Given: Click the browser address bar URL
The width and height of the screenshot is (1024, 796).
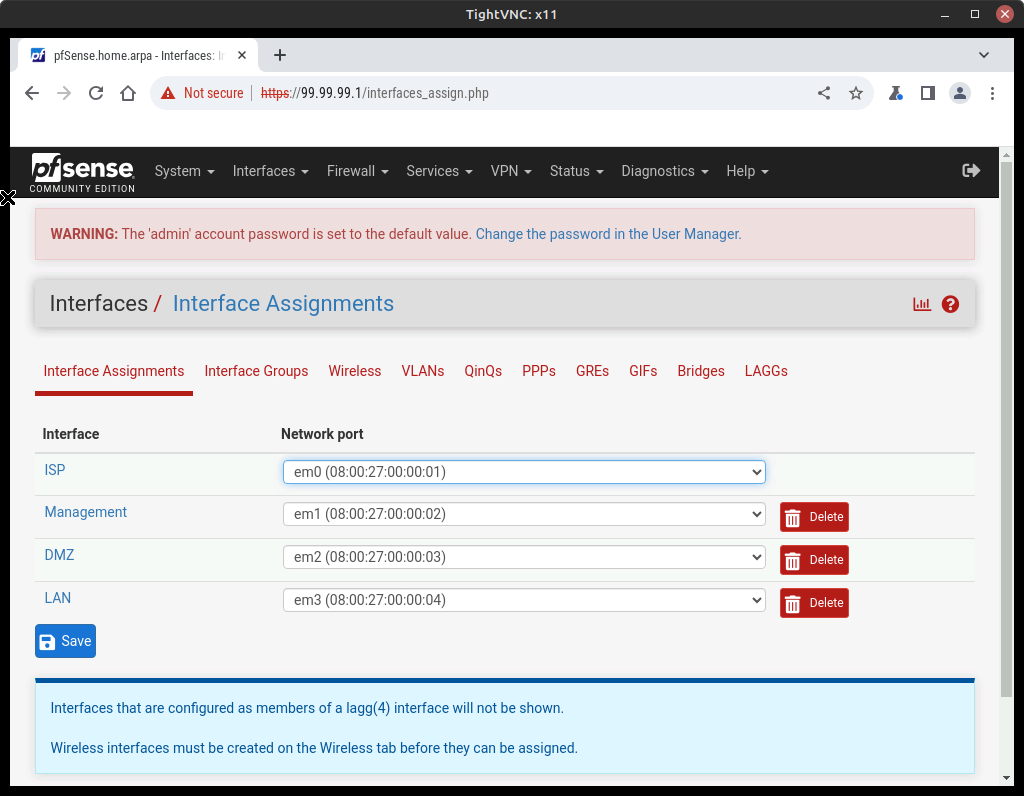Looking at the screenshot, I should pos(375,93).
